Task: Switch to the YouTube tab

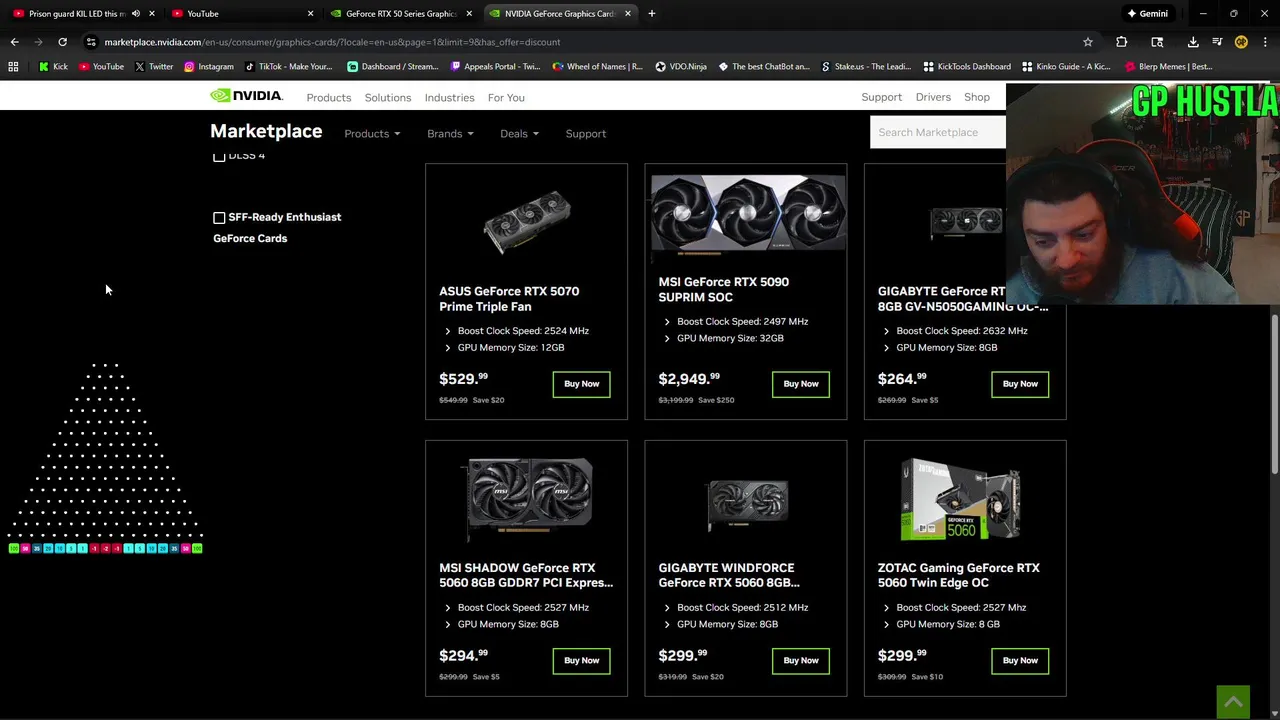Action: pos(240,14)
